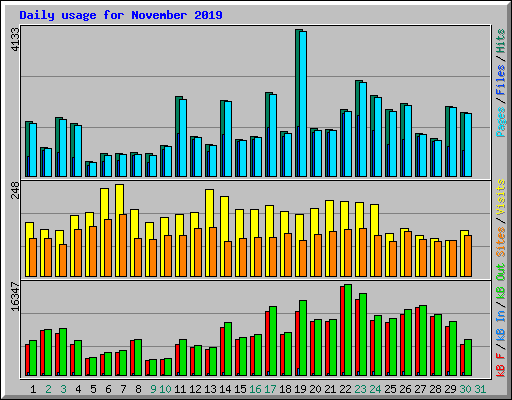Click the cyan hits bar for day 11
512x400 pixels.
coord(183,138)
